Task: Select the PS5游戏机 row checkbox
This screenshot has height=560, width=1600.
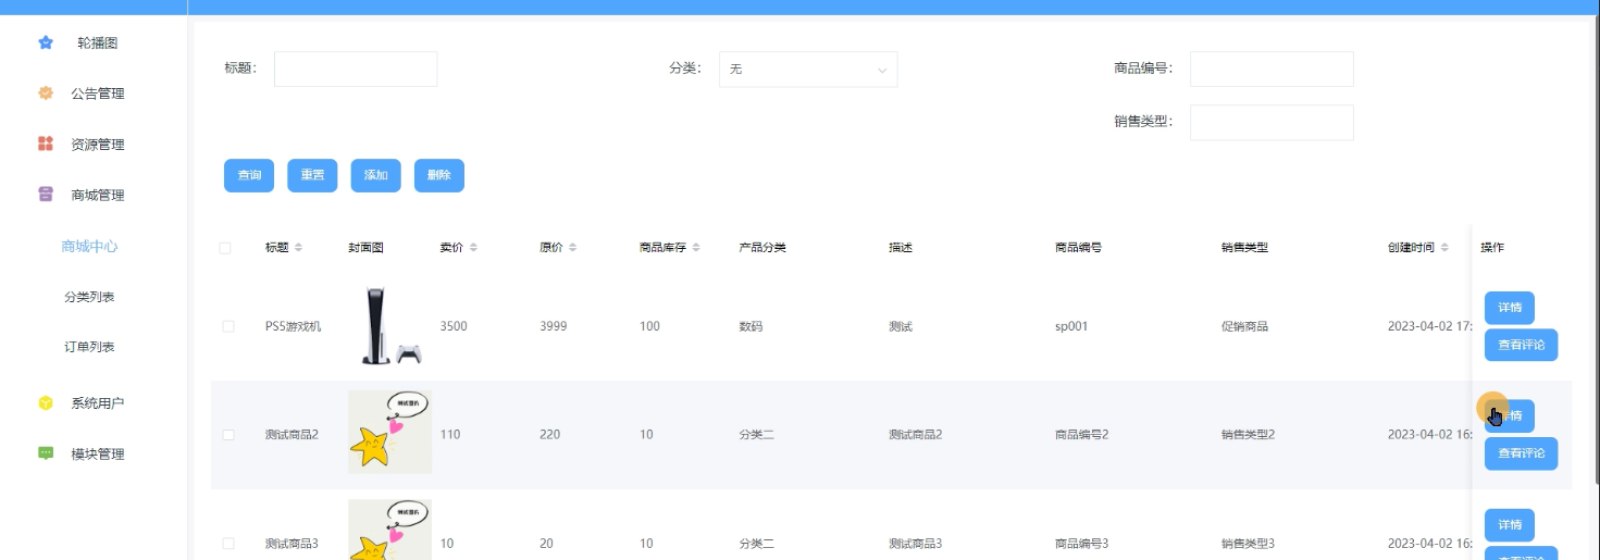Action: click(228, 326)
